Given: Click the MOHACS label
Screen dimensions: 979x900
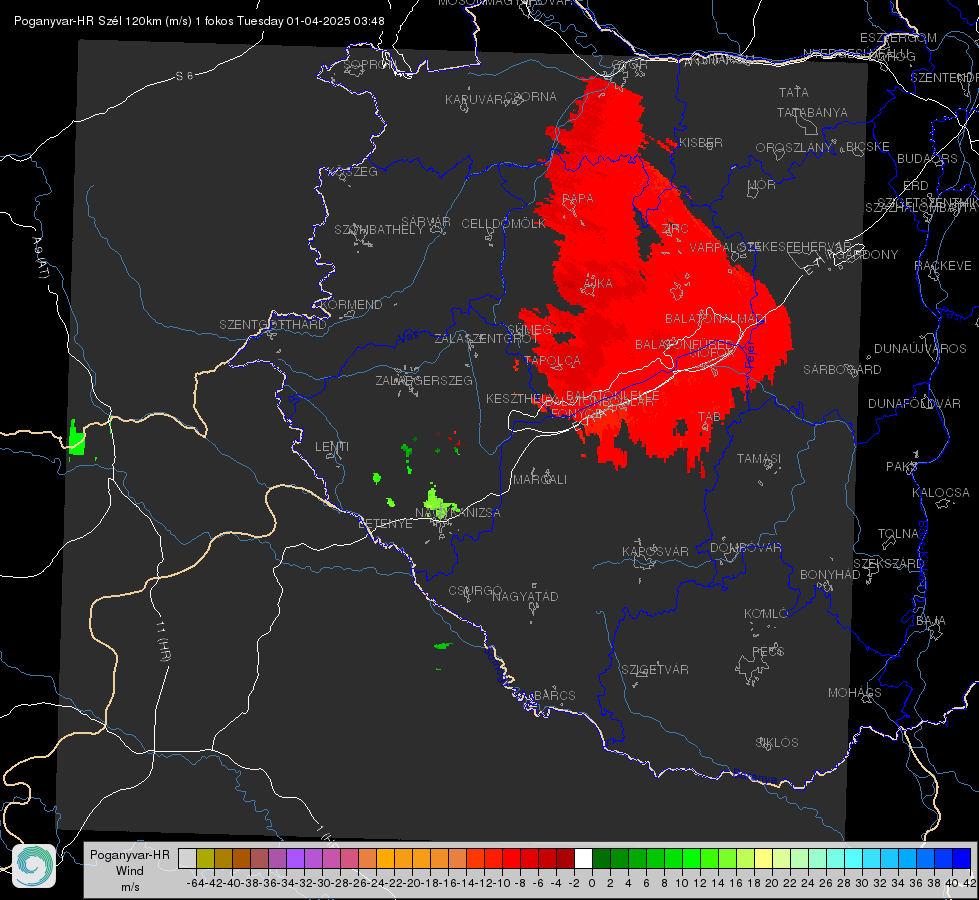Looking at the screenshot, I should 855,692.
